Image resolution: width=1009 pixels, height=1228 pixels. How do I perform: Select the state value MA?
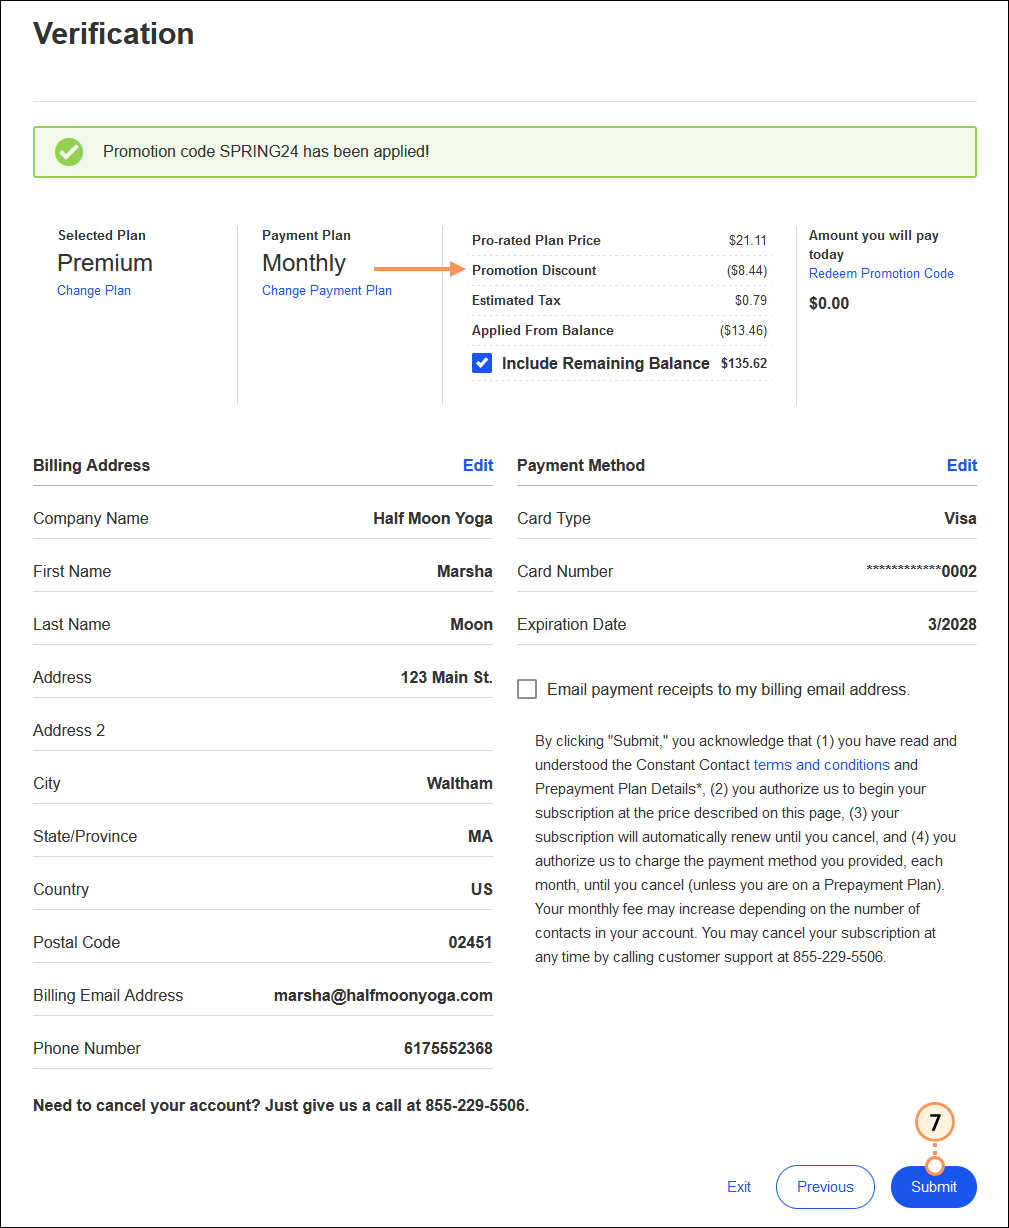pyautogui.click(x=480, y=836)
